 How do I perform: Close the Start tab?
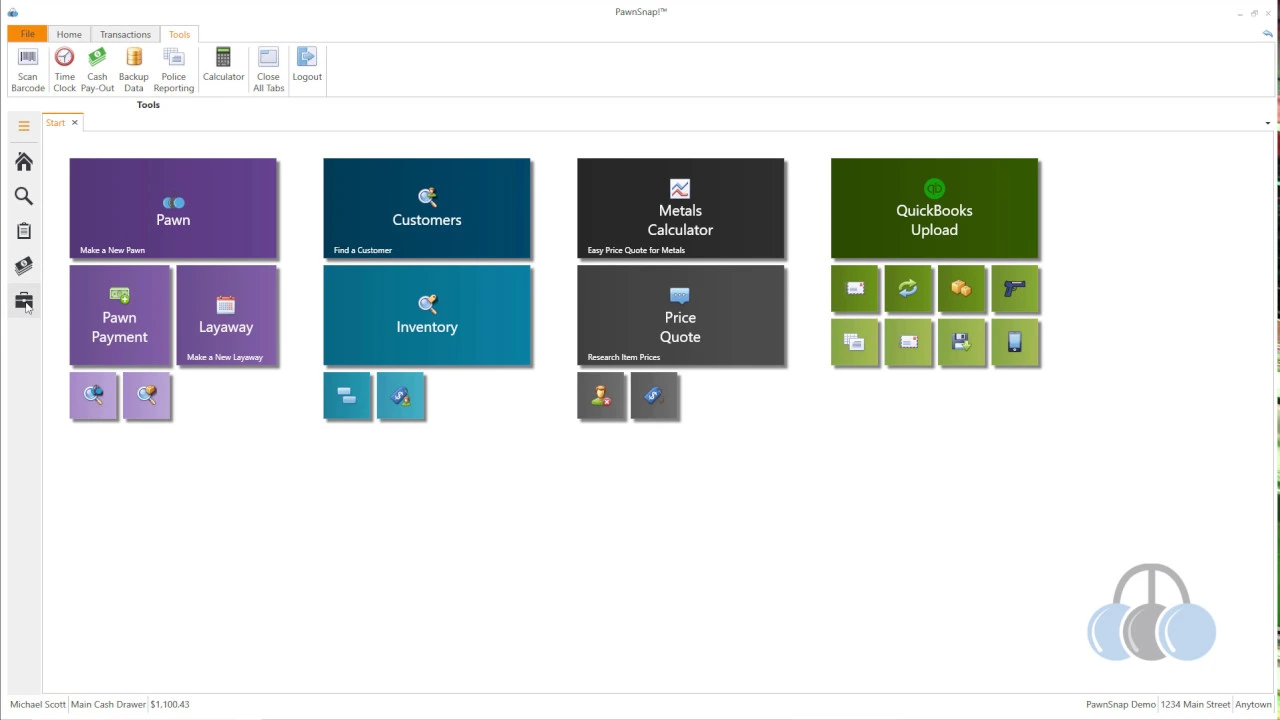(x=74, y=123)
